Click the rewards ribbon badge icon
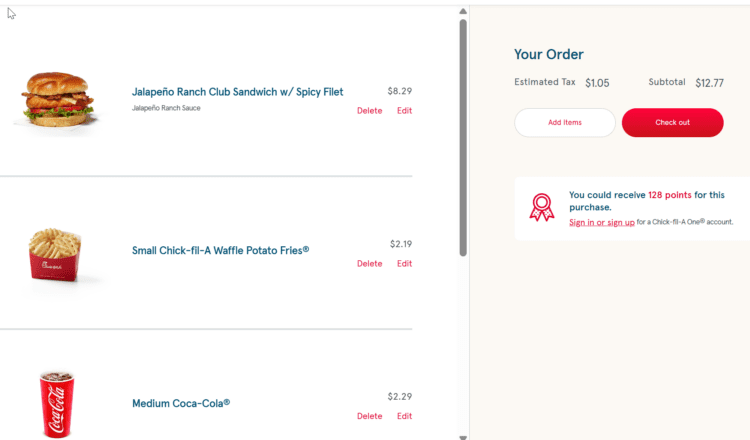 tap(541, 207)
